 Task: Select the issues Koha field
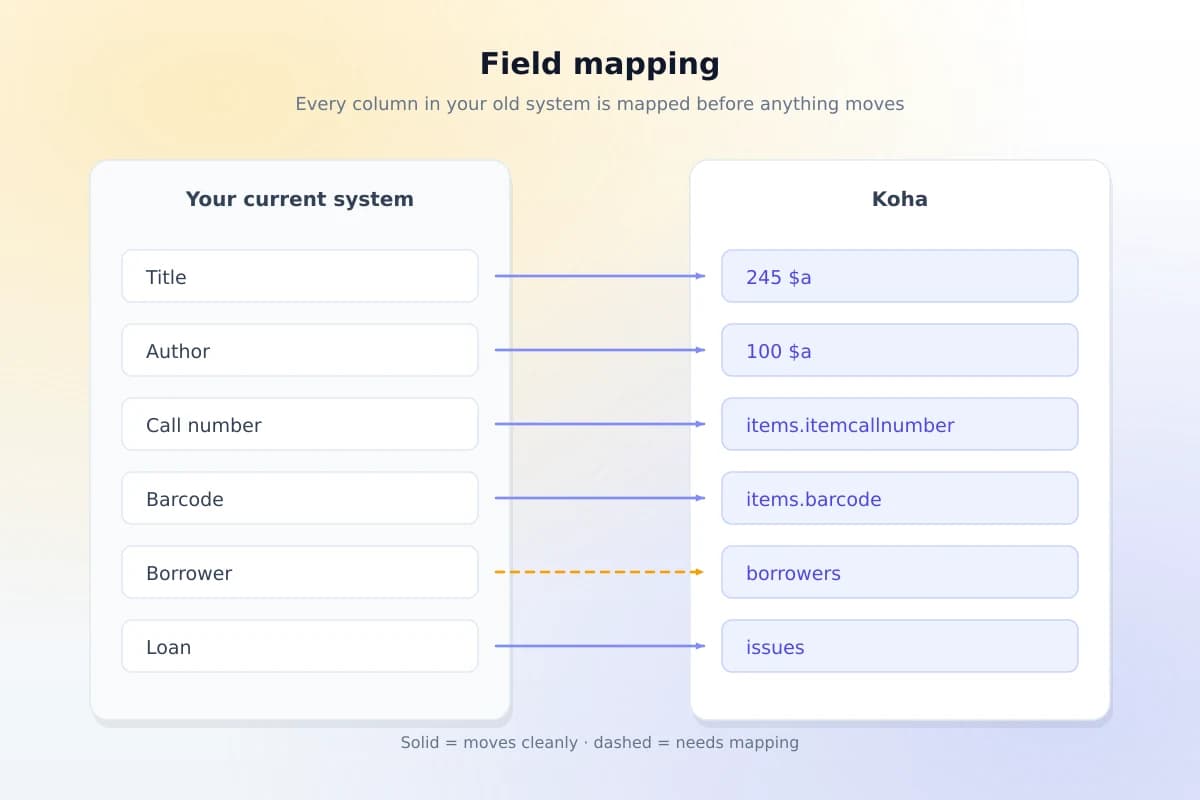click(x=900, y=646)
